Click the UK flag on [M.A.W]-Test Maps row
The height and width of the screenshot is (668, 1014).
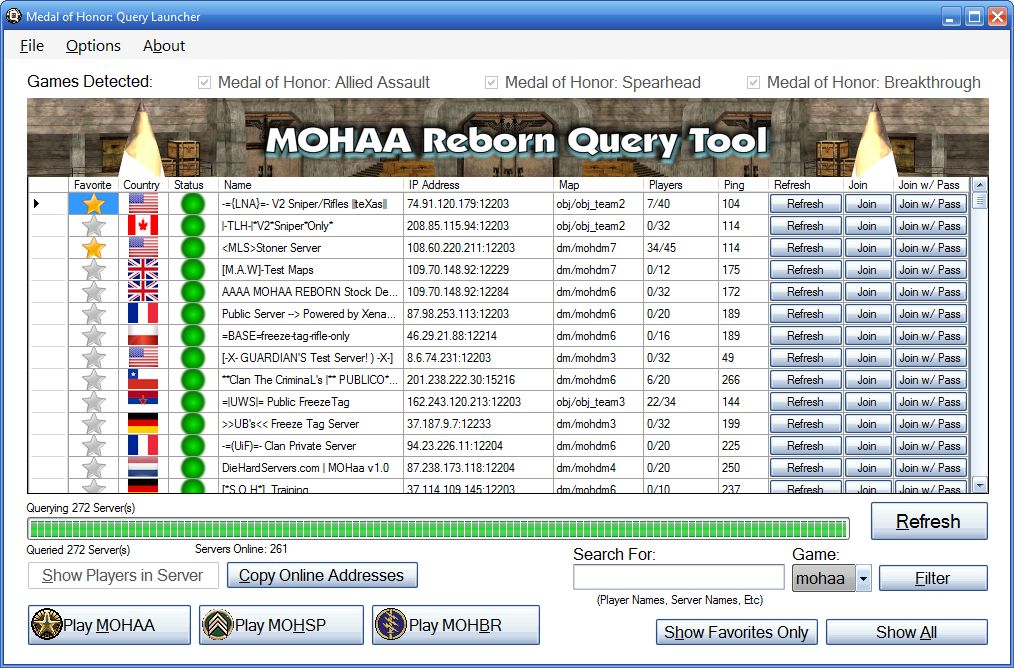pyautogui.click(x=141, y=269)
